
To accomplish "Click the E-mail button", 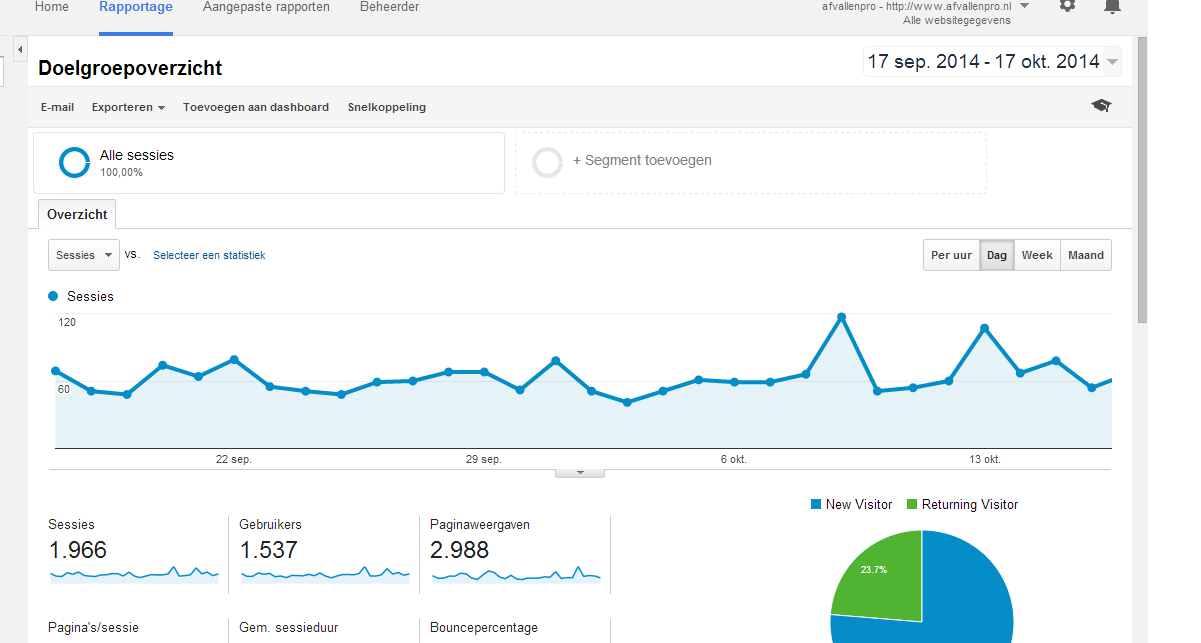I will (57, 107).
